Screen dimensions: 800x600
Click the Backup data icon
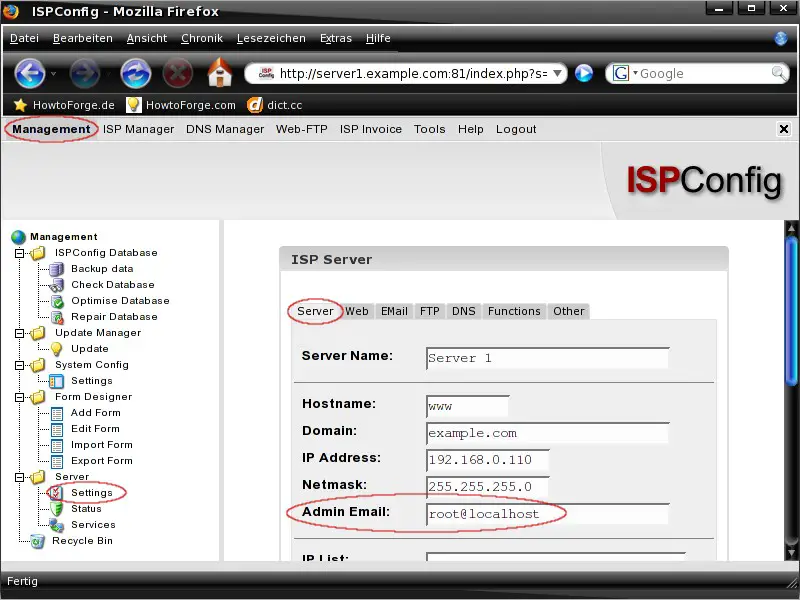tap(56, 269)
